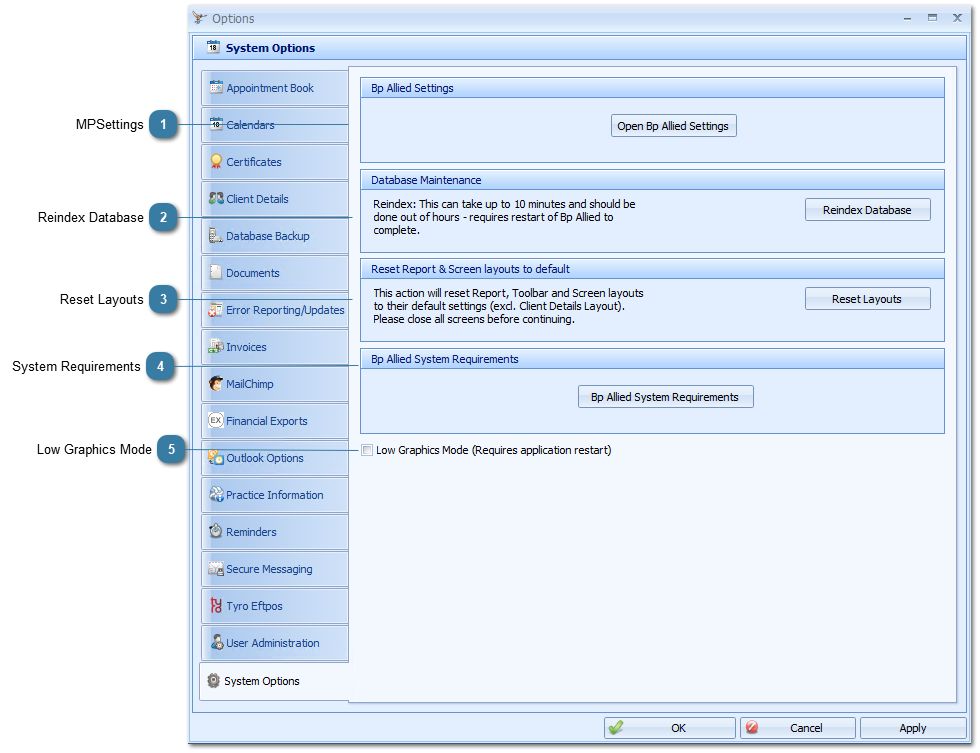The height and width of the screenshot is (753, 980).
Task: Maximize the Options window
Action: [x=932, y=17]
